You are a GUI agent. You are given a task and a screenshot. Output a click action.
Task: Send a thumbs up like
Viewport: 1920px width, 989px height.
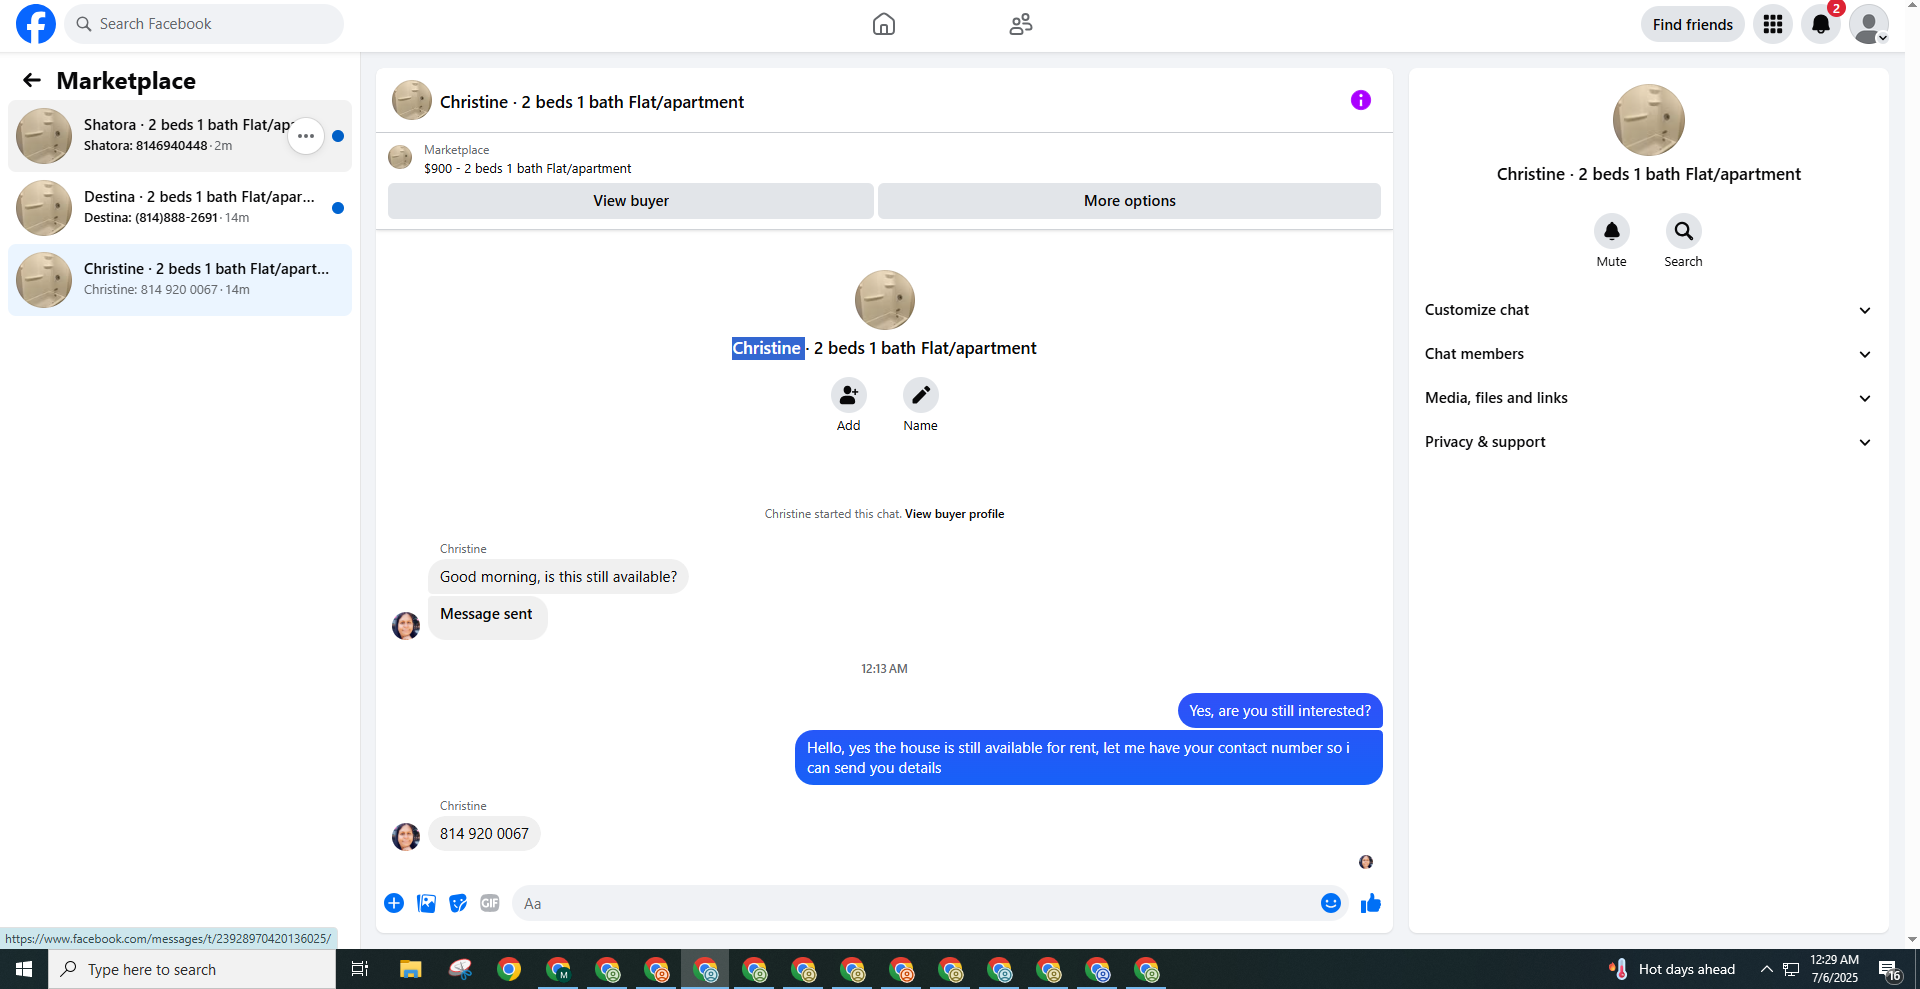click(1371, 903)
